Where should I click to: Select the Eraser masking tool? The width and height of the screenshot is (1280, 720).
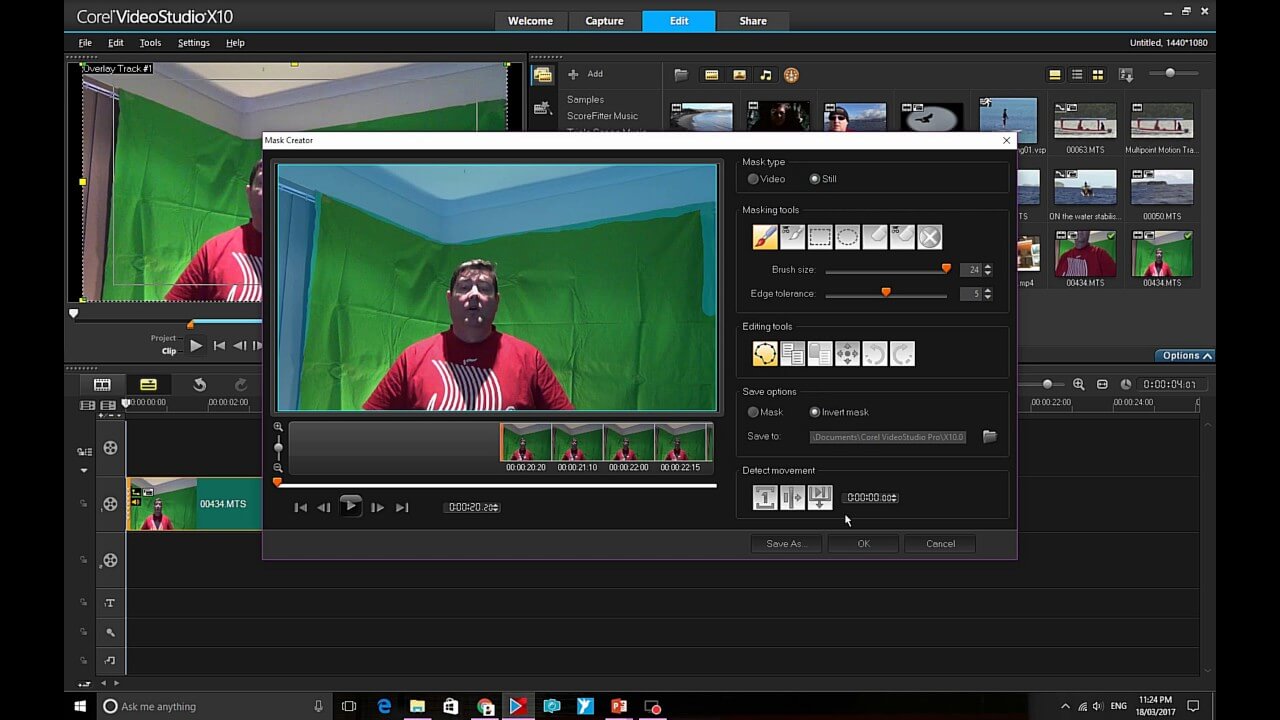(x=875, y=237)
